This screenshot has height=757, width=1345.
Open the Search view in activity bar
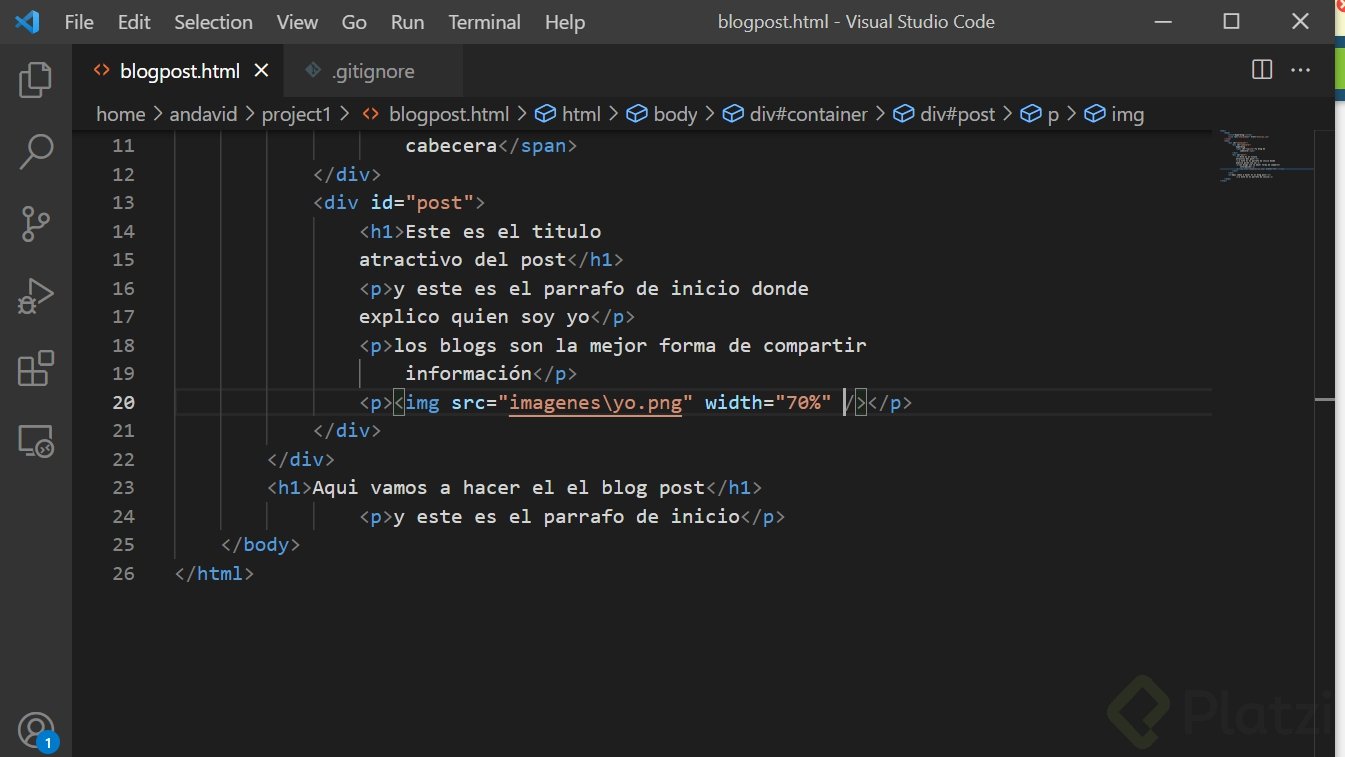tap(36, 152)
